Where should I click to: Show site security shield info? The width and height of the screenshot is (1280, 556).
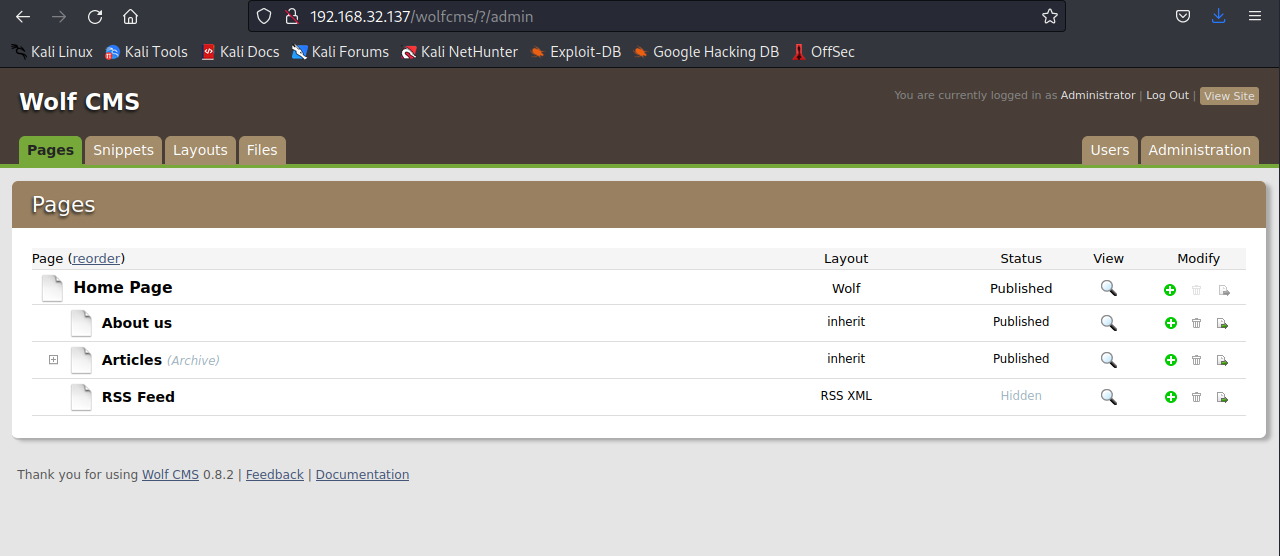pos(264,16)
